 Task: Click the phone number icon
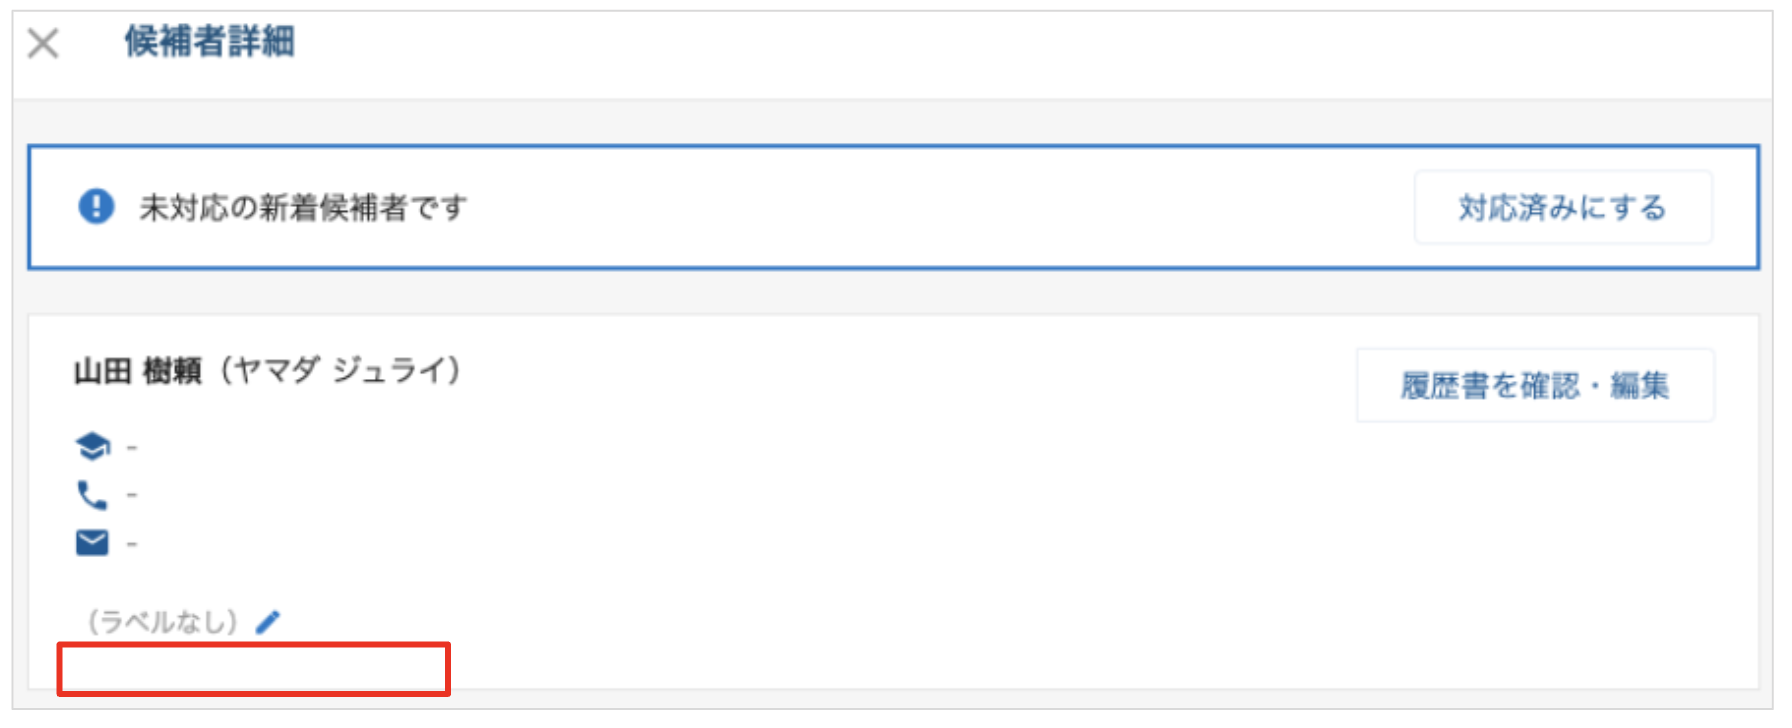pos(92,495)
